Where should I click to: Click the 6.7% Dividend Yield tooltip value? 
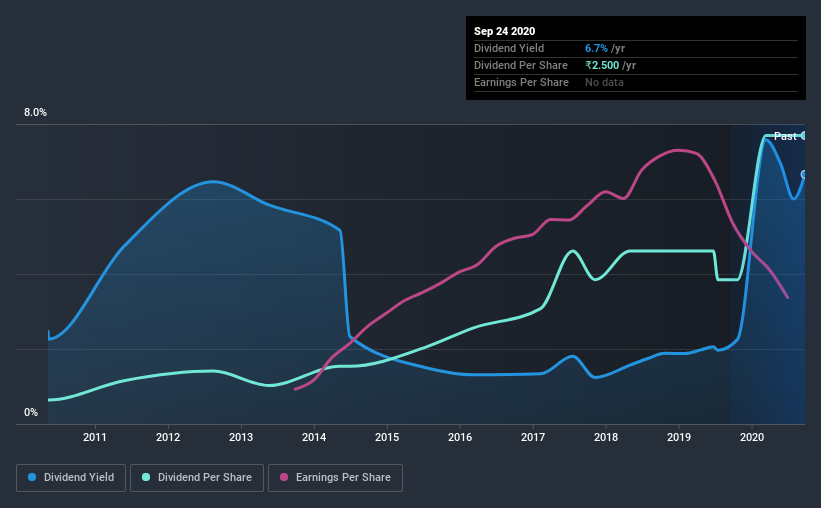[x=596, y=48]
